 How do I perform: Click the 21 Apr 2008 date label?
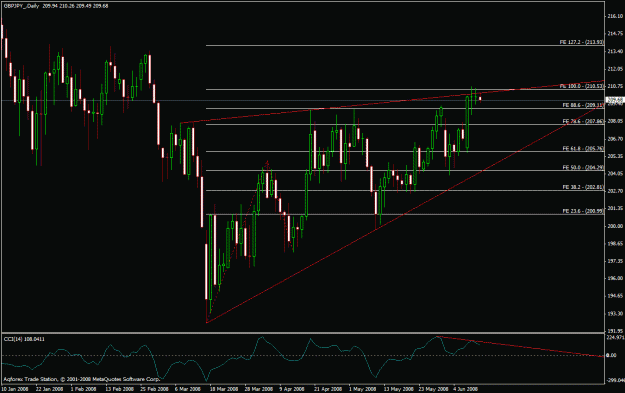pyautogui.click(x=328, y=389)
